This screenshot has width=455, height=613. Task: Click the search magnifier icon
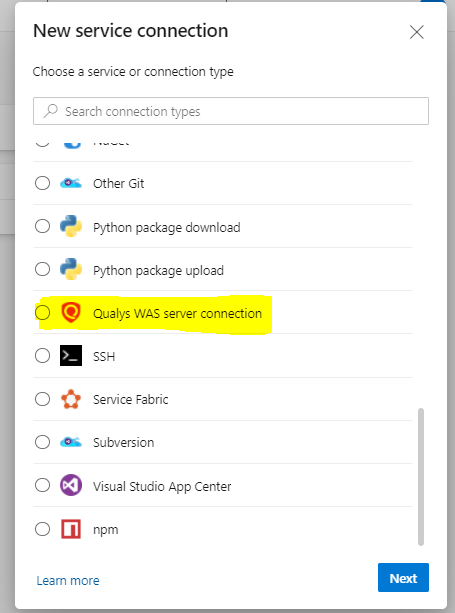(x=50, y=111)
